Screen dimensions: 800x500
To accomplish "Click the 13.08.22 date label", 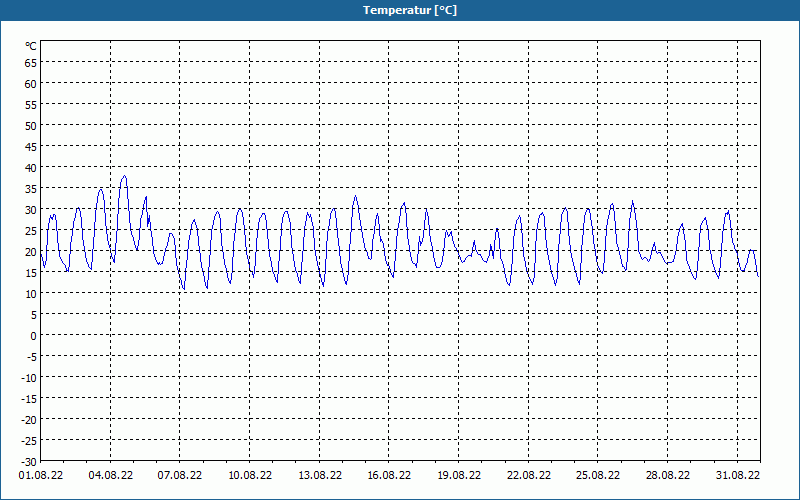I will point(320,475).
